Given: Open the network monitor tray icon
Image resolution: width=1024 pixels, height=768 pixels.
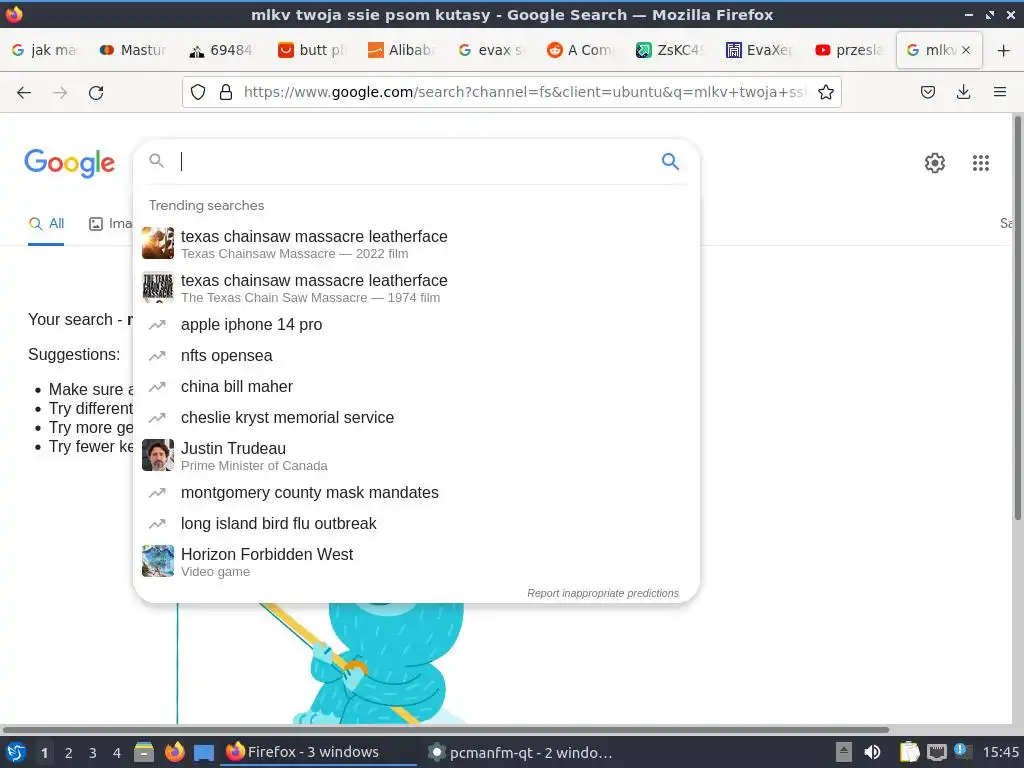Looking at the screenshot, I should (936, 752).
